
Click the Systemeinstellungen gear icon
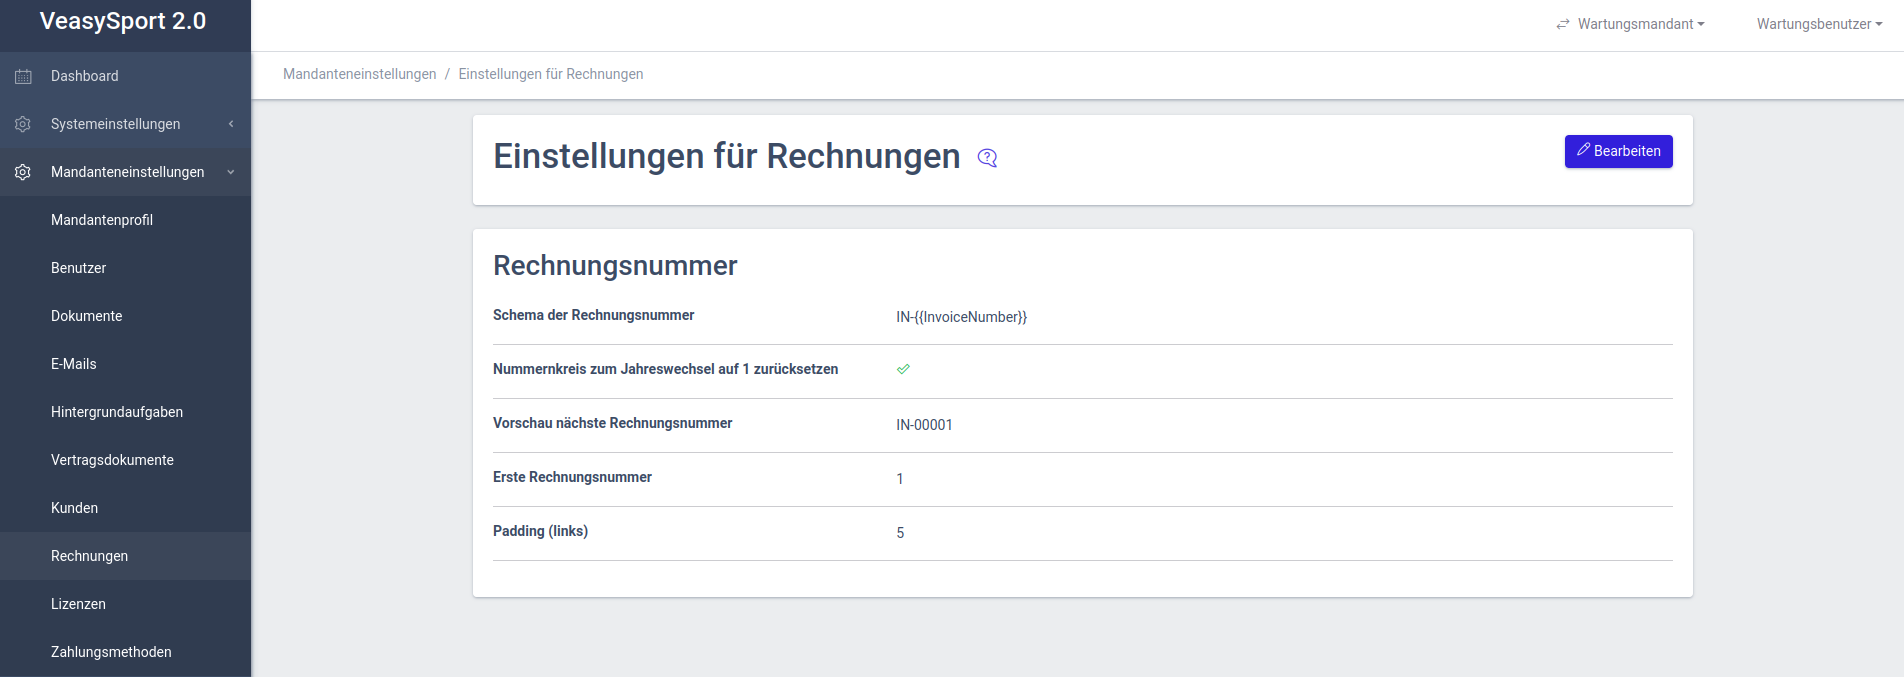click(23, 124)
